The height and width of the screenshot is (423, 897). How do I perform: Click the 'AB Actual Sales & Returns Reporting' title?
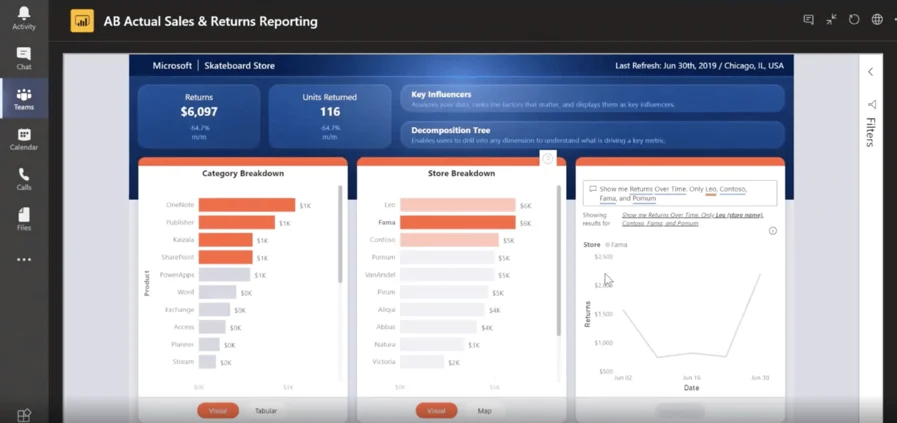coord(211,22)
